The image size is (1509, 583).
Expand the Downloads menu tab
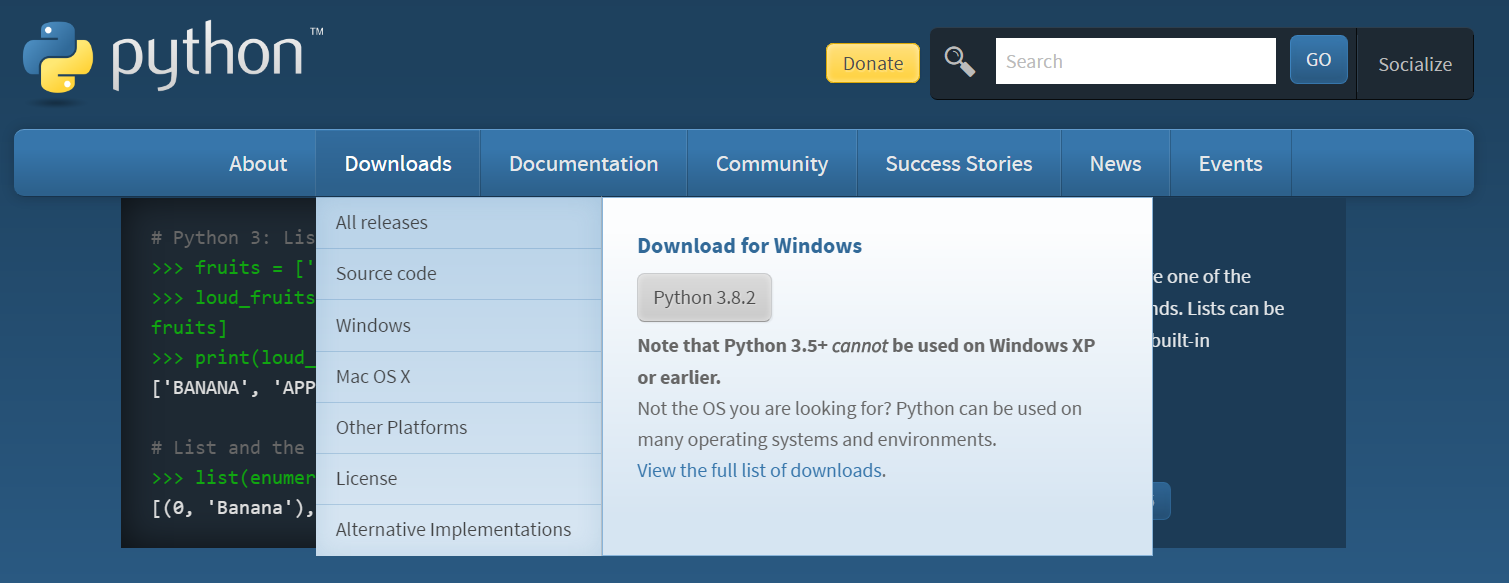click(398, 164)
